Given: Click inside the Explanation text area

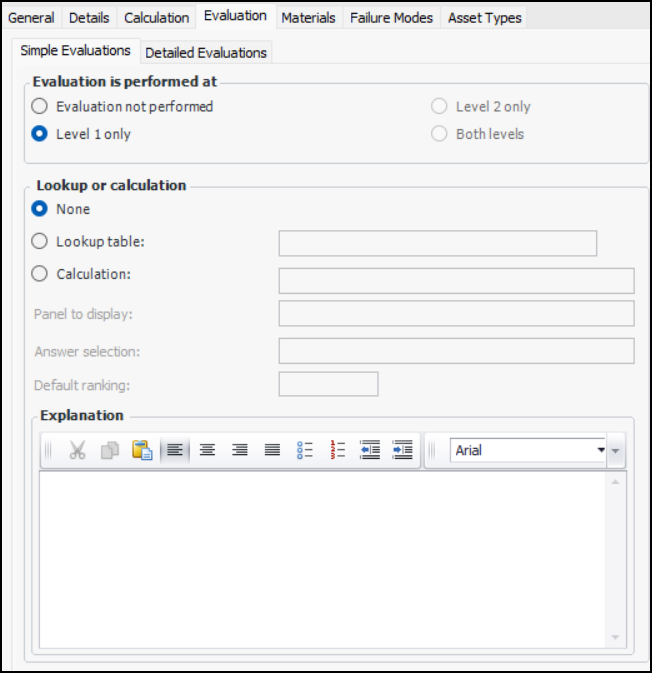Looking at the screenshot, I should point(322,560).
